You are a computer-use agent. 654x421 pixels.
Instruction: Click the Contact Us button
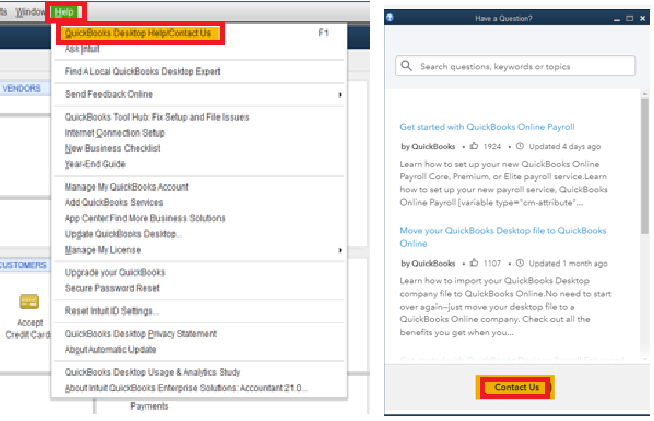[516, 387]
